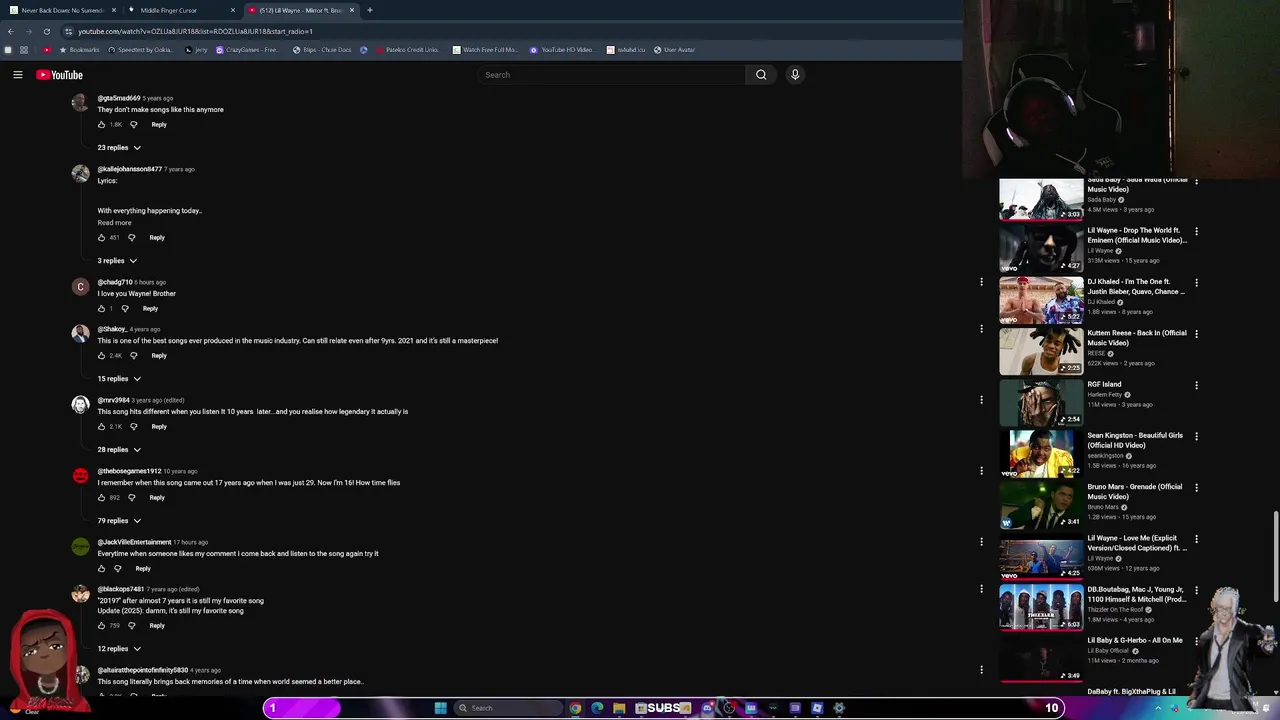The image size is (1280, 720).
Task: Expand the 28 replies thread
Action: (x=119, y=450)
